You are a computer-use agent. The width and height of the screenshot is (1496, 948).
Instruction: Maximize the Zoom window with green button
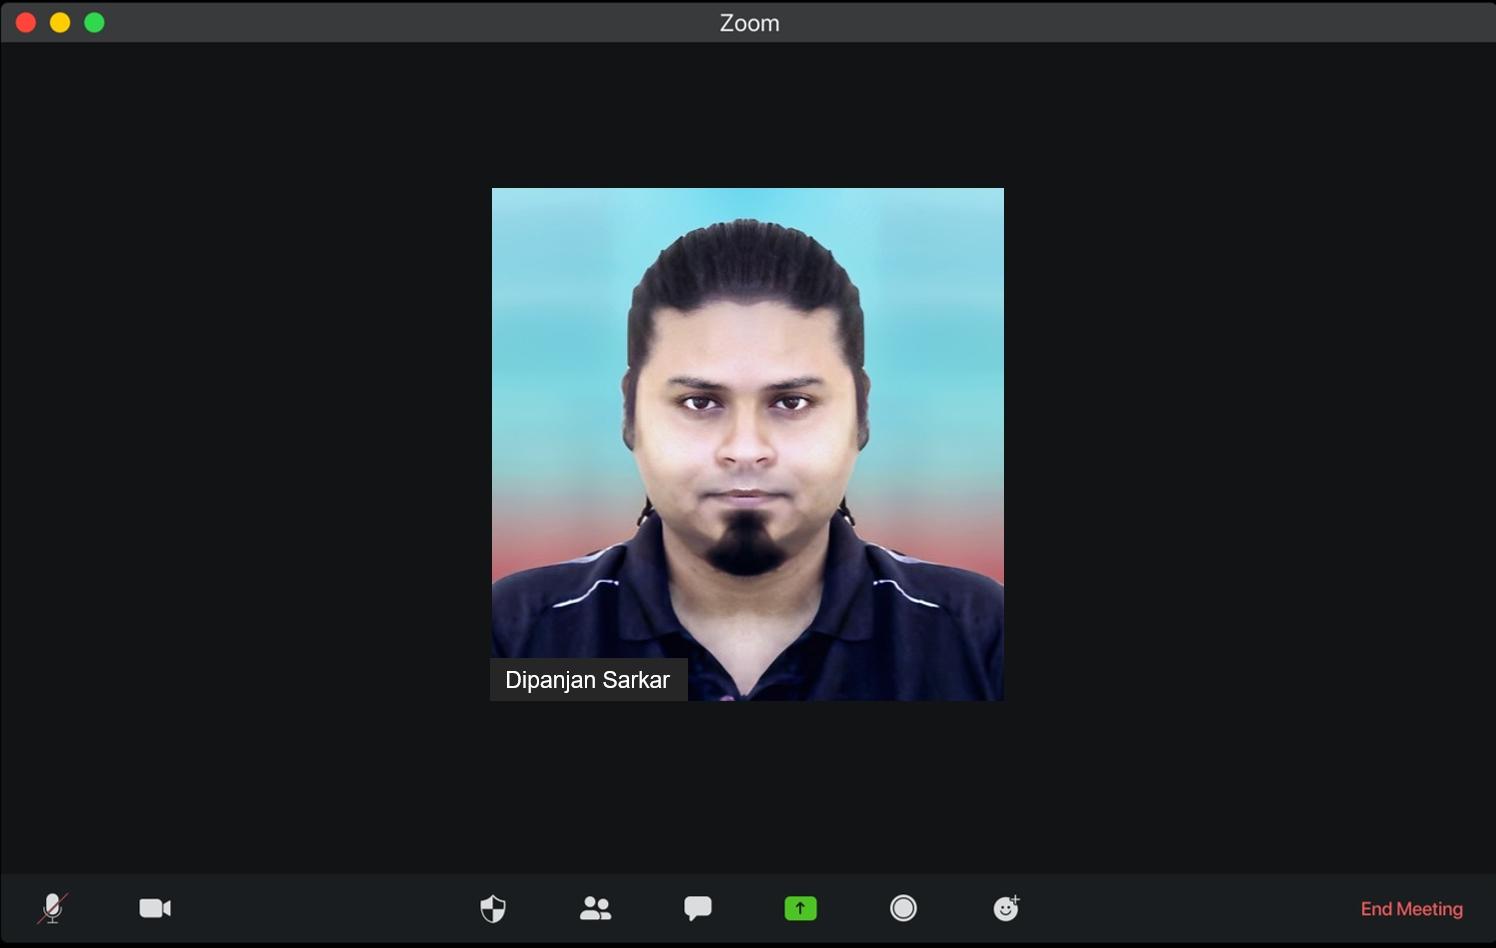point(94,22)
